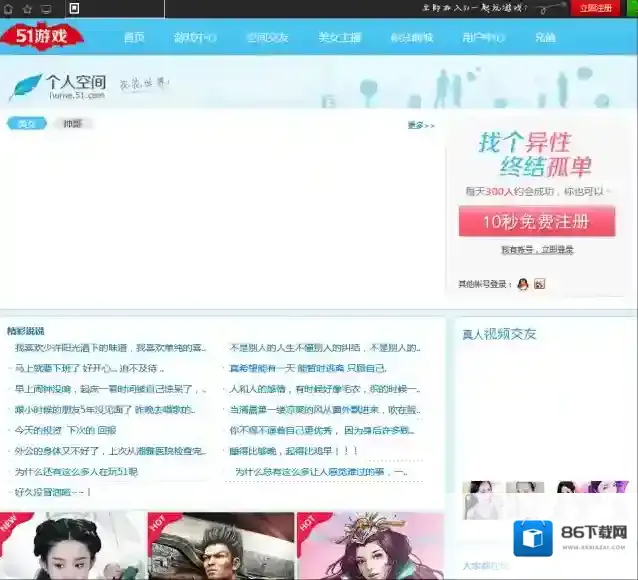Select the 美女 tab

coord(27,123)
